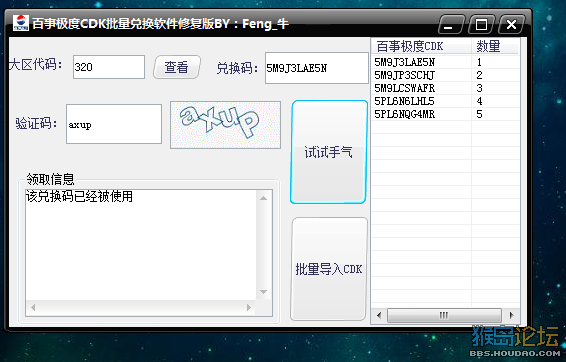The height and width of the screenshot is (362, 566).
Task: Click the CDK list horizontal scrollbar thumb
Action: tap(444, 315)
